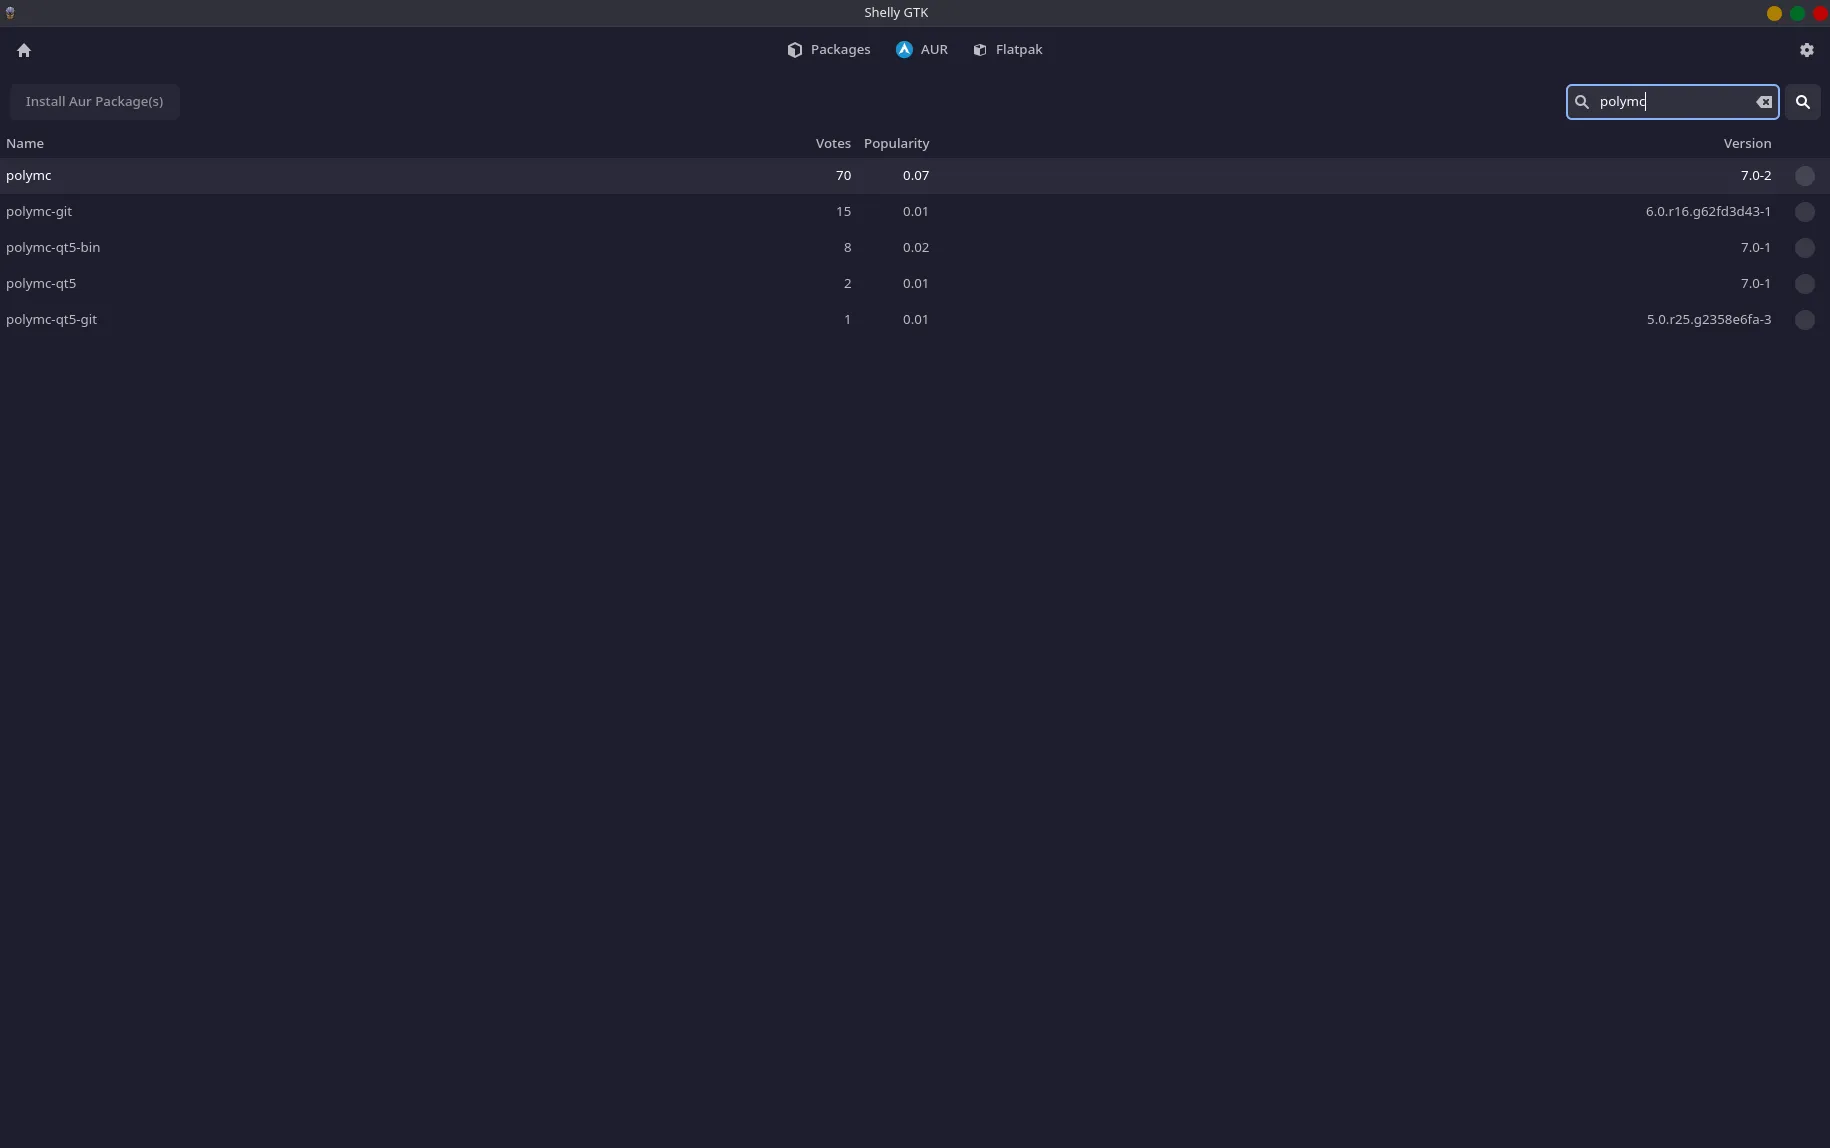The height and width of the screenshot is (1148, 1830).
Task: Sort by the Votes column header
Action: pos(833,144)
